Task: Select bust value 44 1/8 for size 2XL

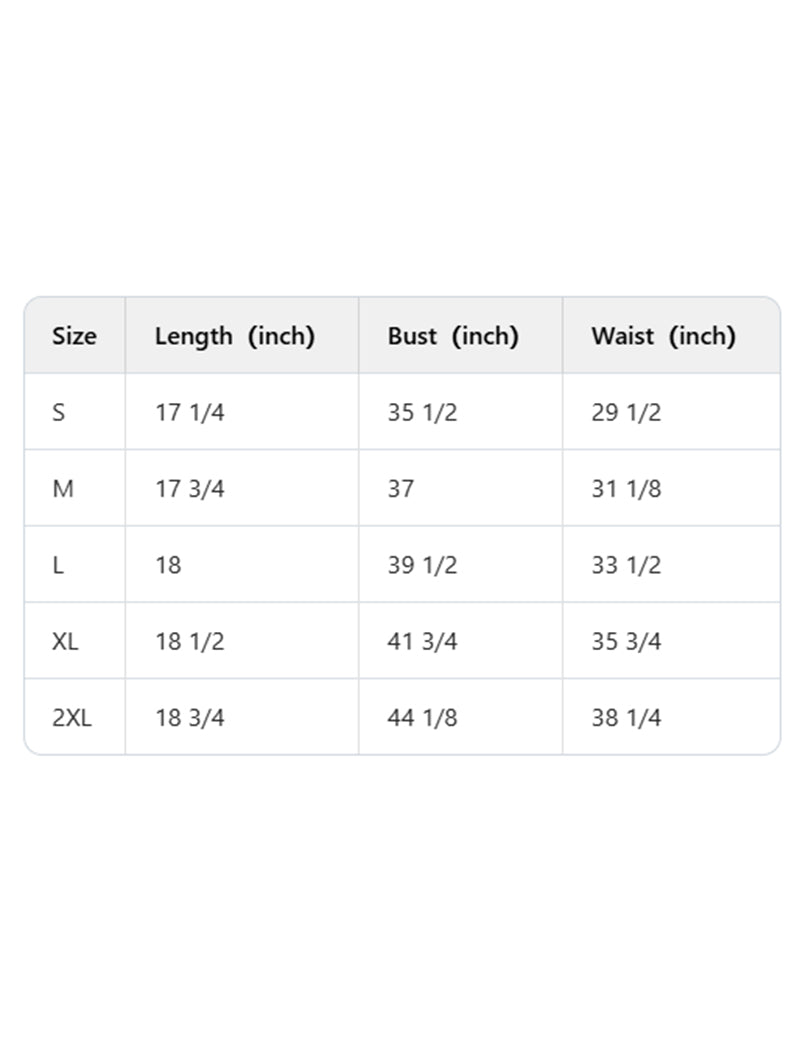Action: click(x=422, y=717)
